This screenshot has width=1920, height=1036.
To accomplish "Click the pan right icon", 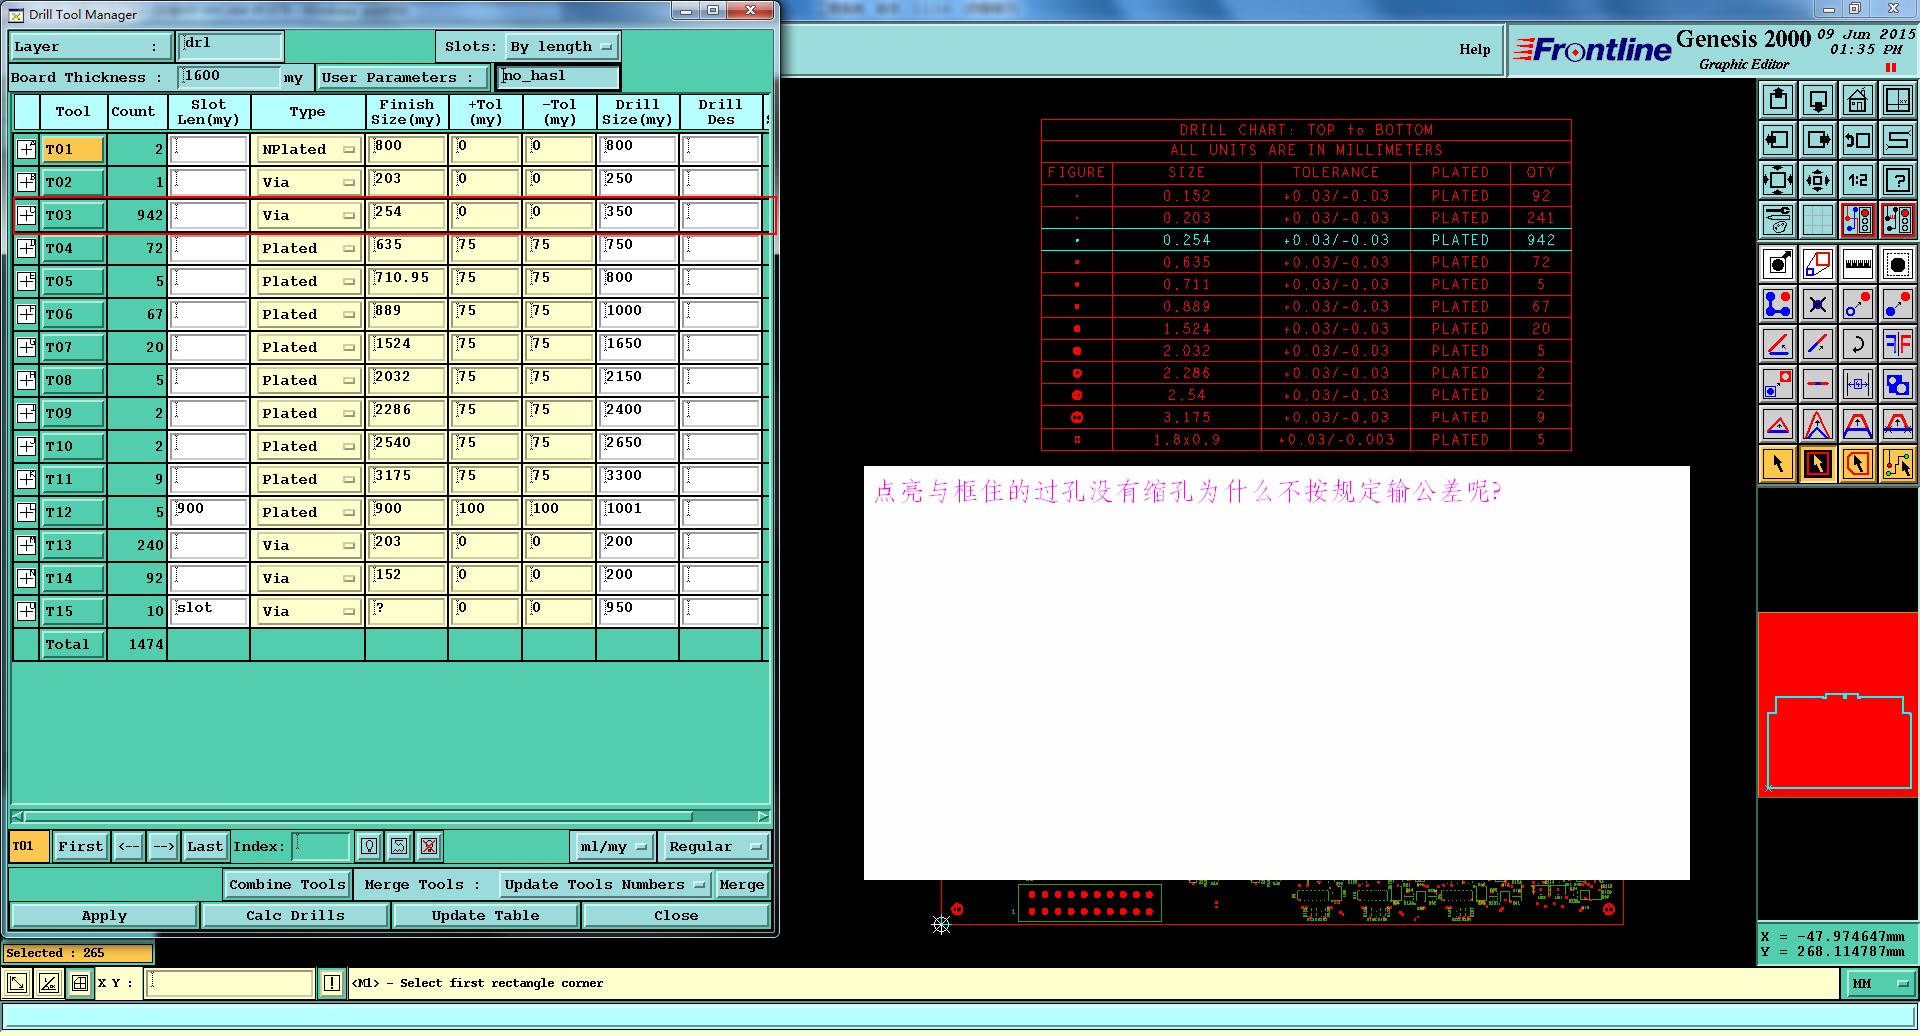I will click(1818, 140).
